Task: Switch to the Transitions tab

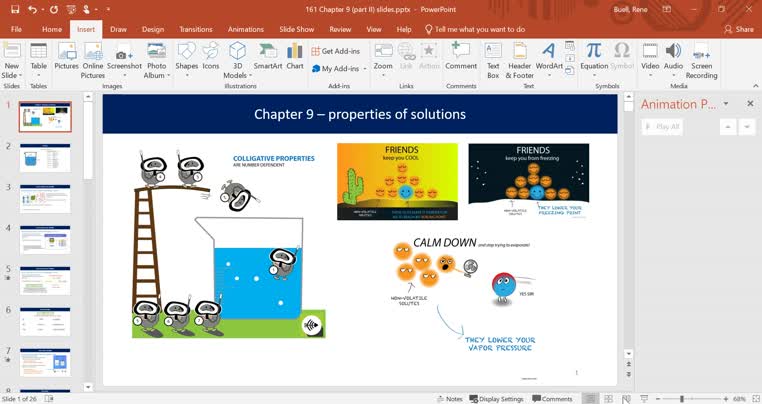Action: point(198,29)
